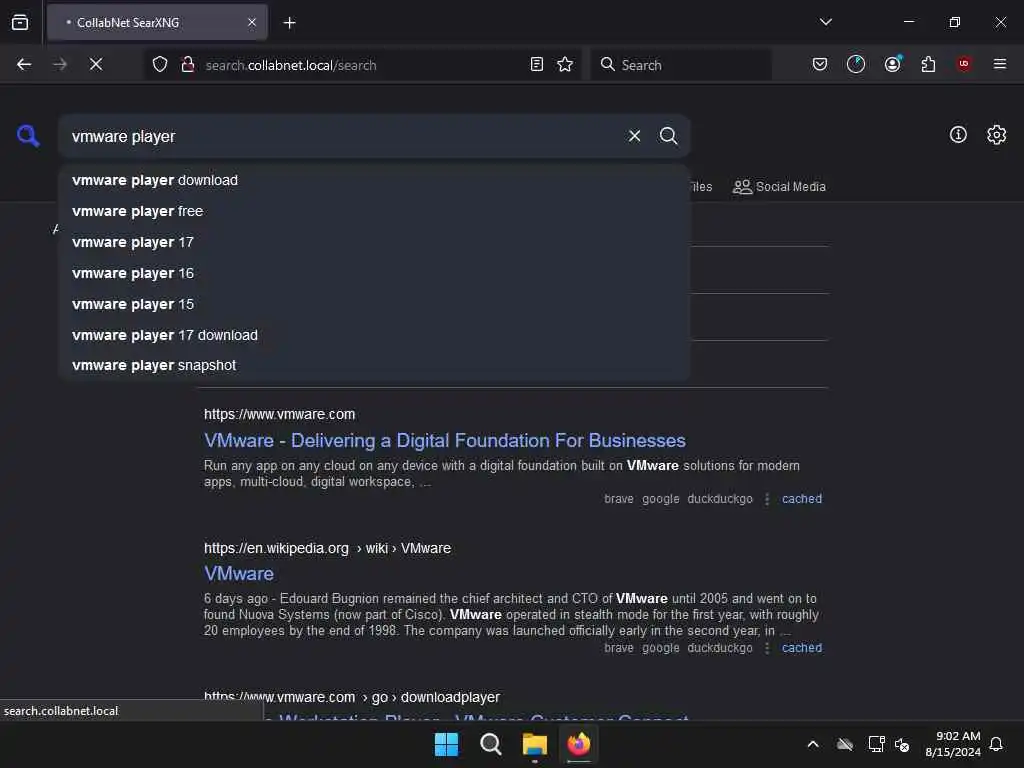Stop loading the current page
This screenshot has width=1024, height=768.
(x=96, y=64)
